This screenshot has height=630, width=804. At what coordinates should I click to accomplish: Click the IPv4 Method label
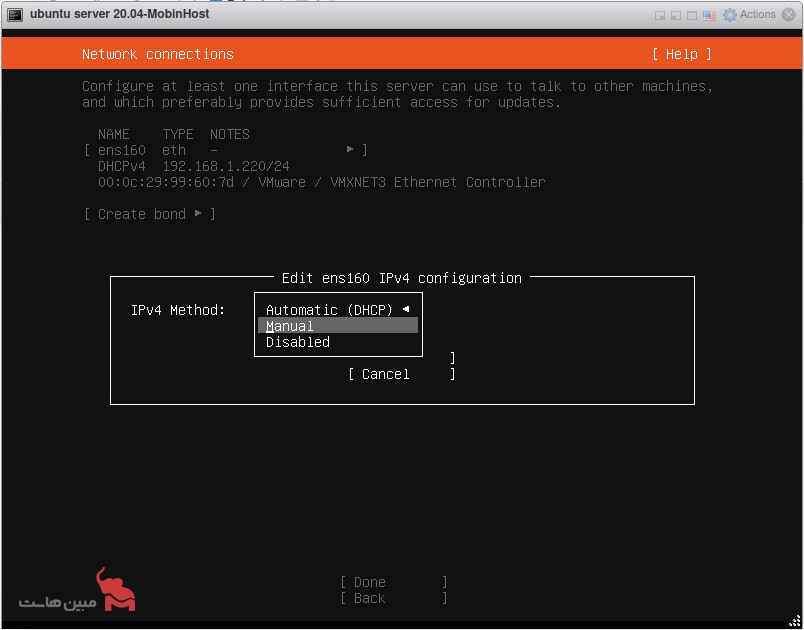[x=178, y=310]
